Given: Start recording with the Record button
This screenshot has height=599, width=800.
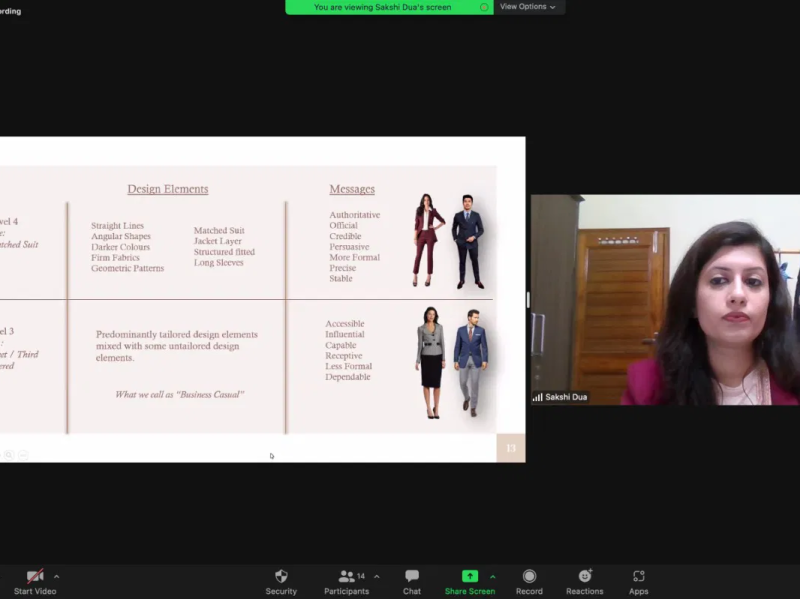Looking at the screenshot, I should pyautogui.click(x=529, y=582).
